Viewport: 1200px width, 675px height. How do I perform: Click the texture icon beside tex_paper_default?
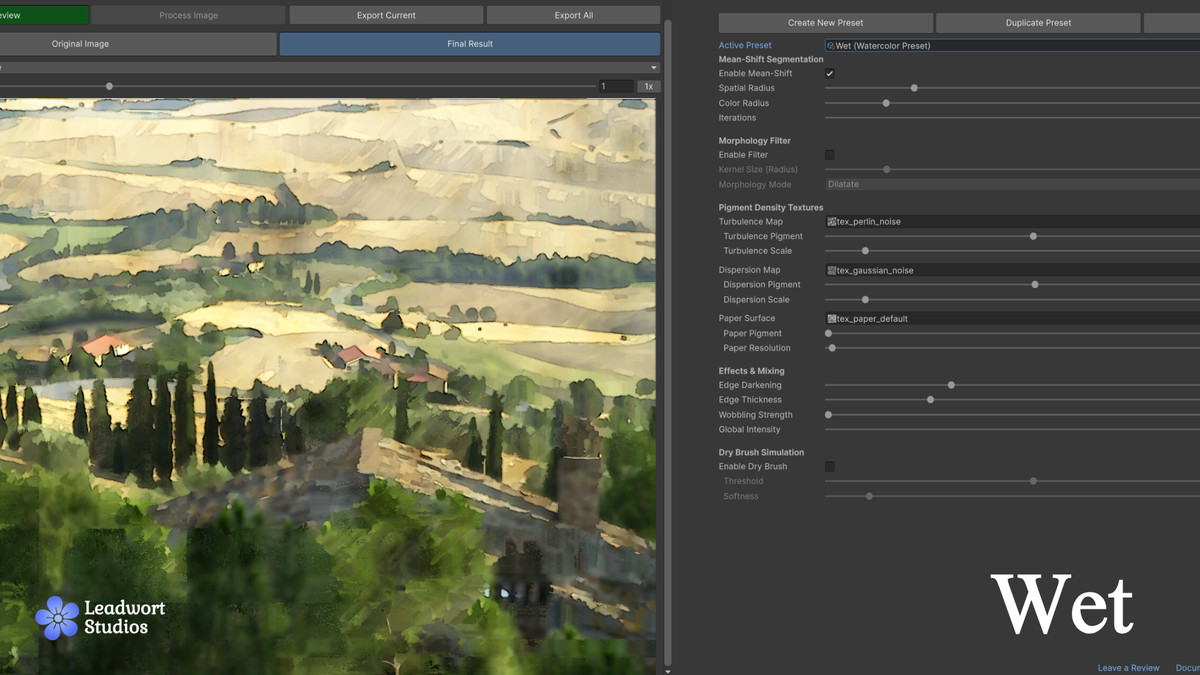coord(831,319)
